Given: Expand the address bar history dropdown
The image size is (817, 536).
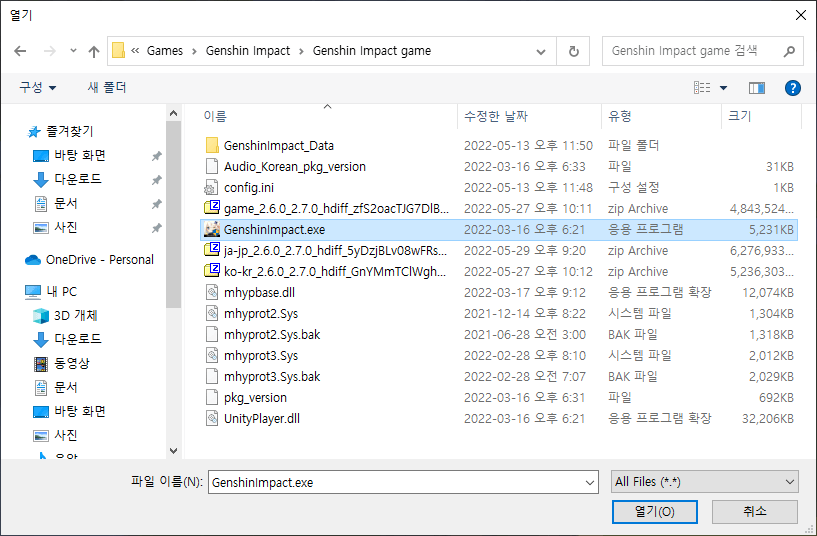Looking at the screenshot, I should [541, 51].
